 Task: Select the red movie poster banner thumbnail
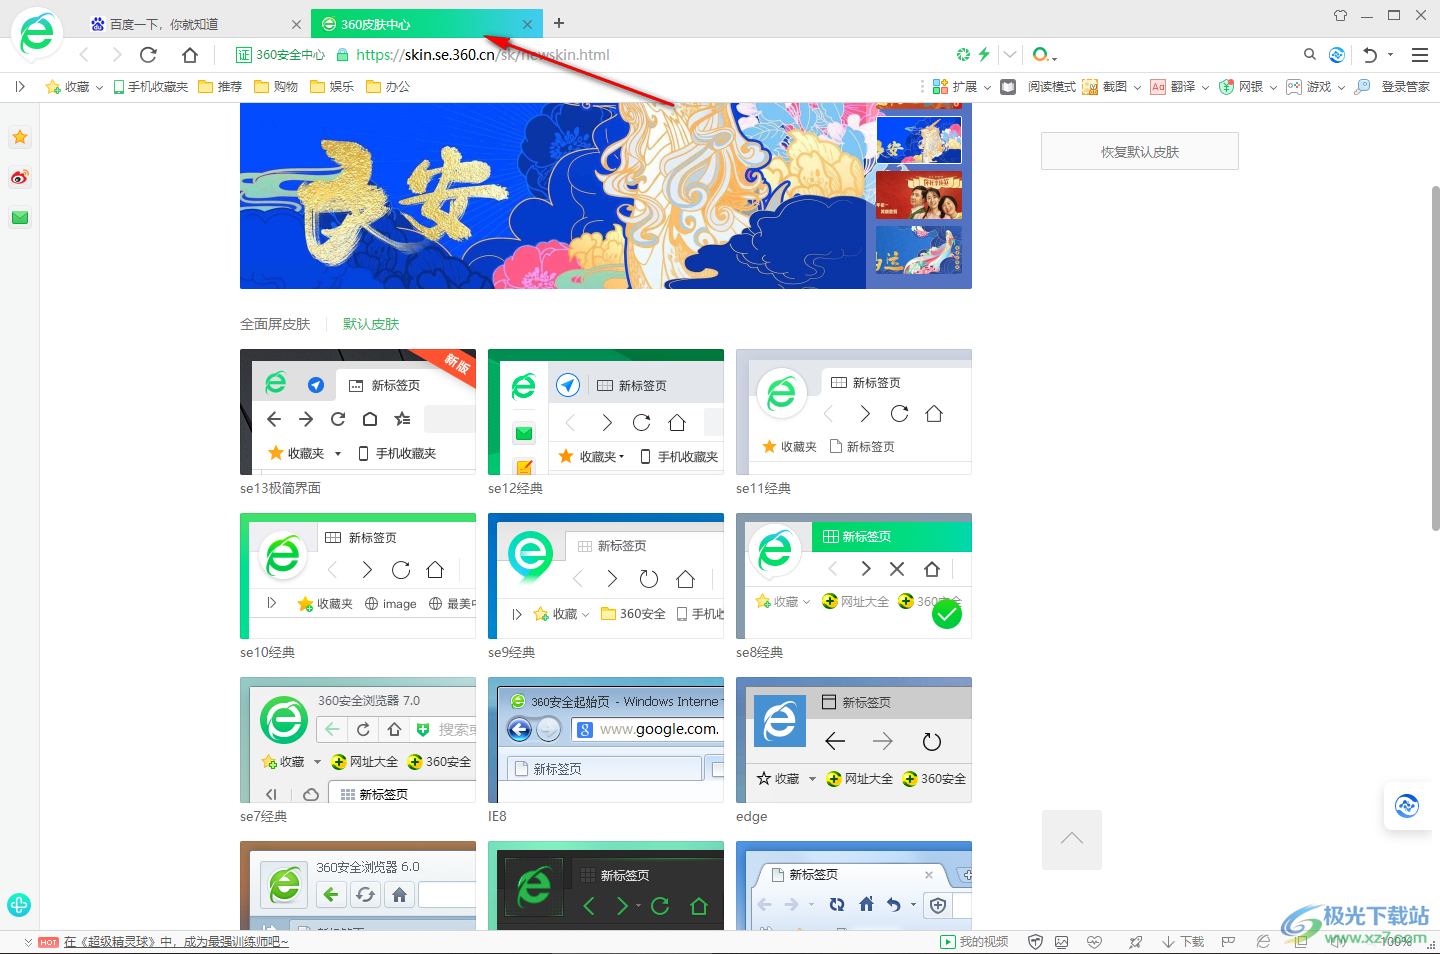point(919,195)
